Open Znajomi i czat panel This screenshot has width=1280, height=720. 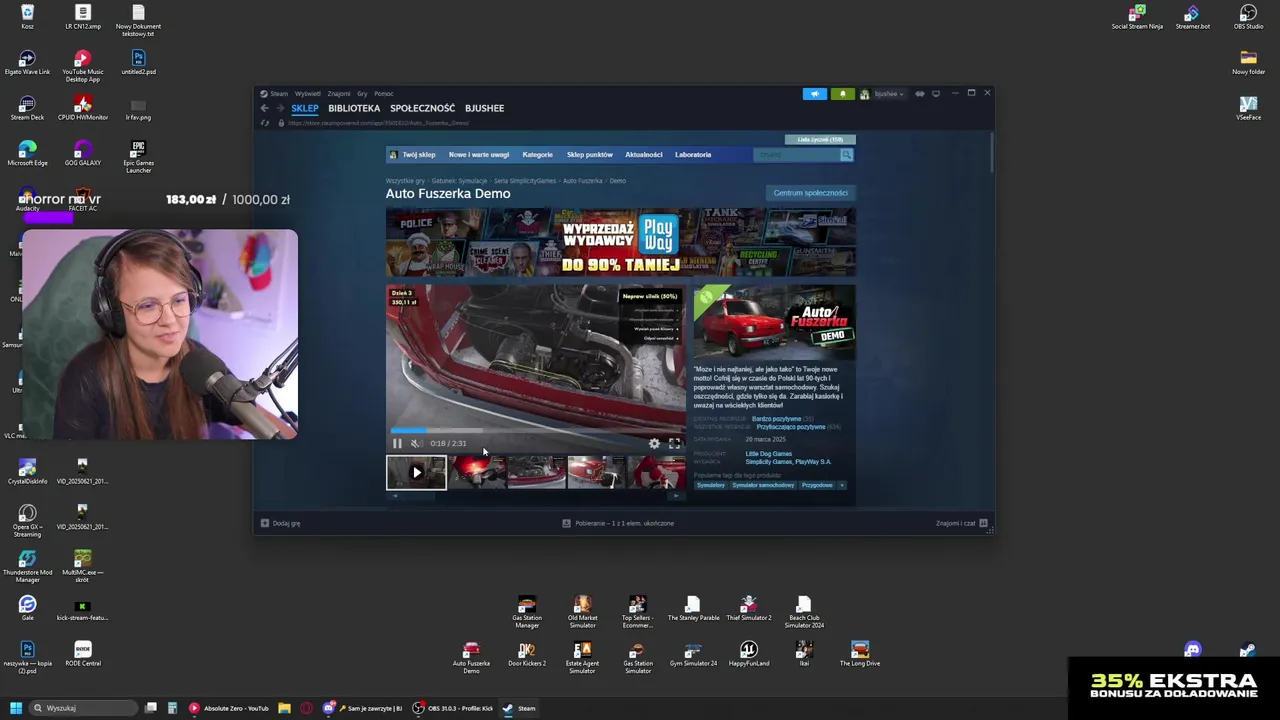point(962,523)
